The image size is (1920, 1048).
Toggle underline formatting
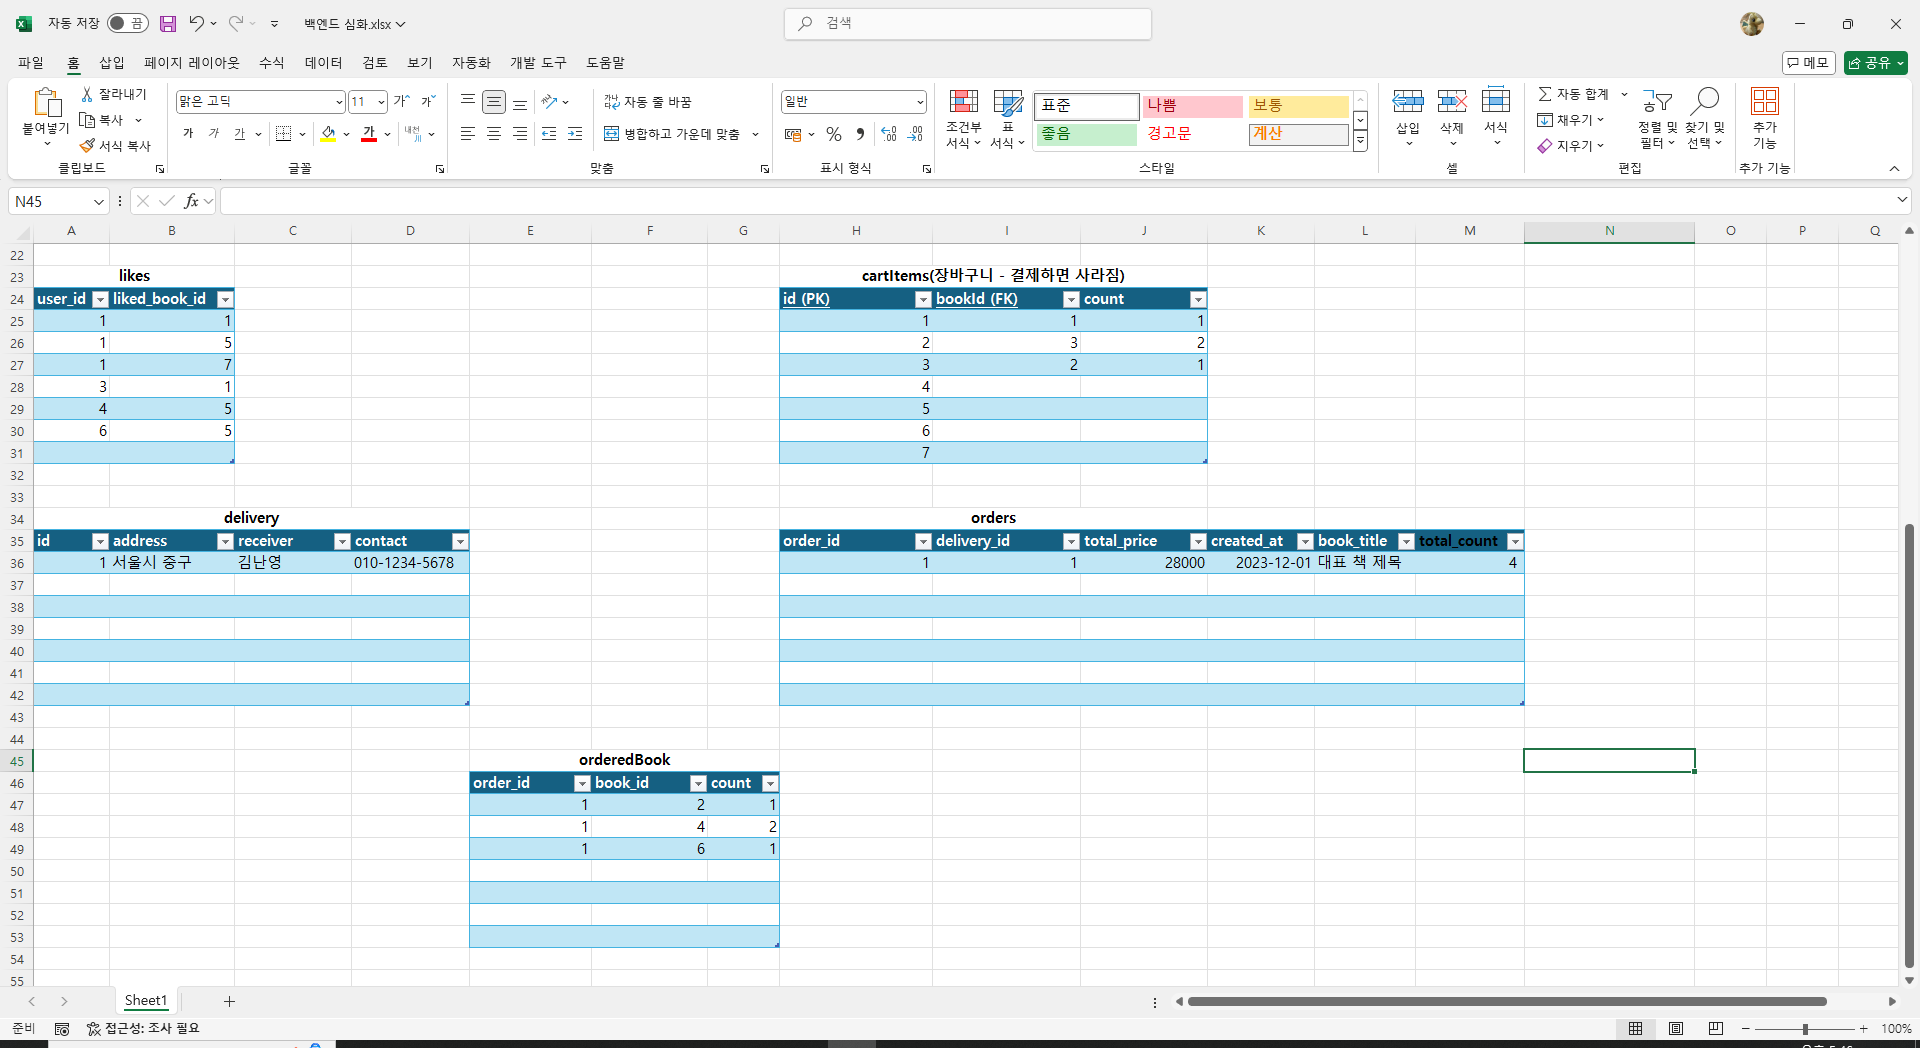pyautogui.click(x=239, y=134)
